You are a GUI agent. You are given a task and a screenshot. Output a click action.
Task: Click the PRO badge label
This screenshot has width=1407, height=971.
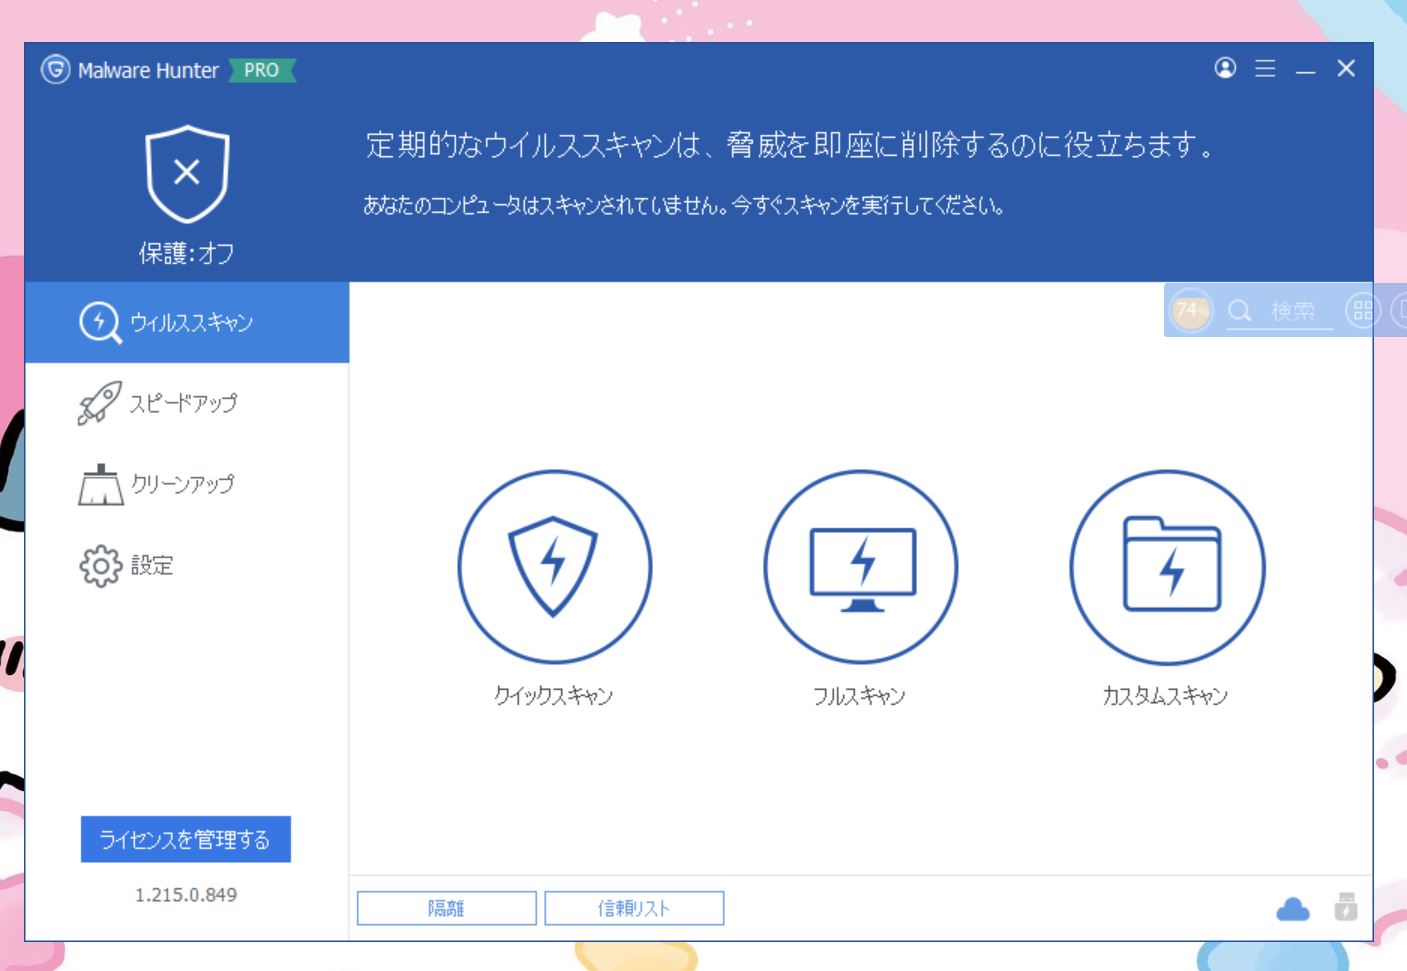tap(262, 70)
